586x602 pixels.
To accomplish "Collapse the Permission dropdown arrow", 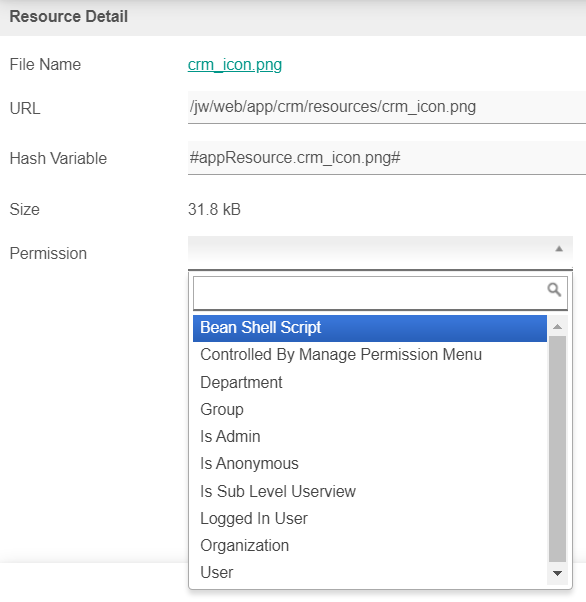I will coord(559,249).
